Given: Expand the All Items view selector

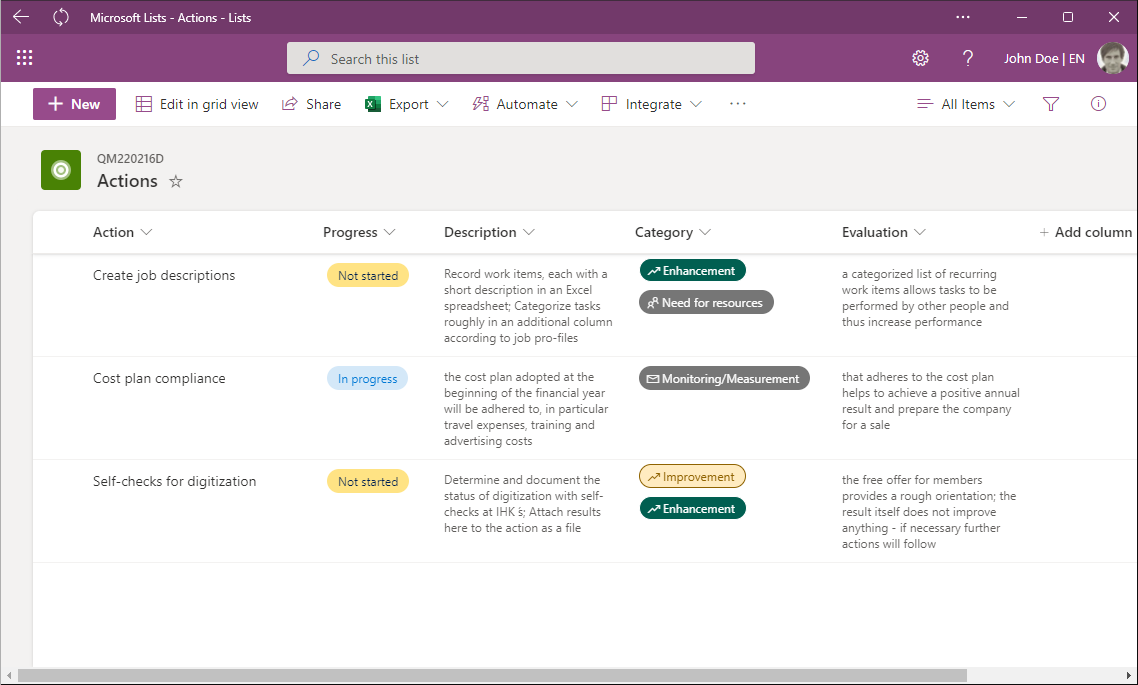Looking at the screenshot, I should 966,103.
